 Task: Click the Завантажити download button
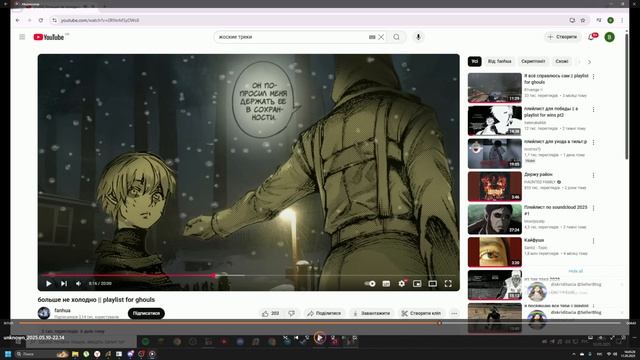click(371, 313)
